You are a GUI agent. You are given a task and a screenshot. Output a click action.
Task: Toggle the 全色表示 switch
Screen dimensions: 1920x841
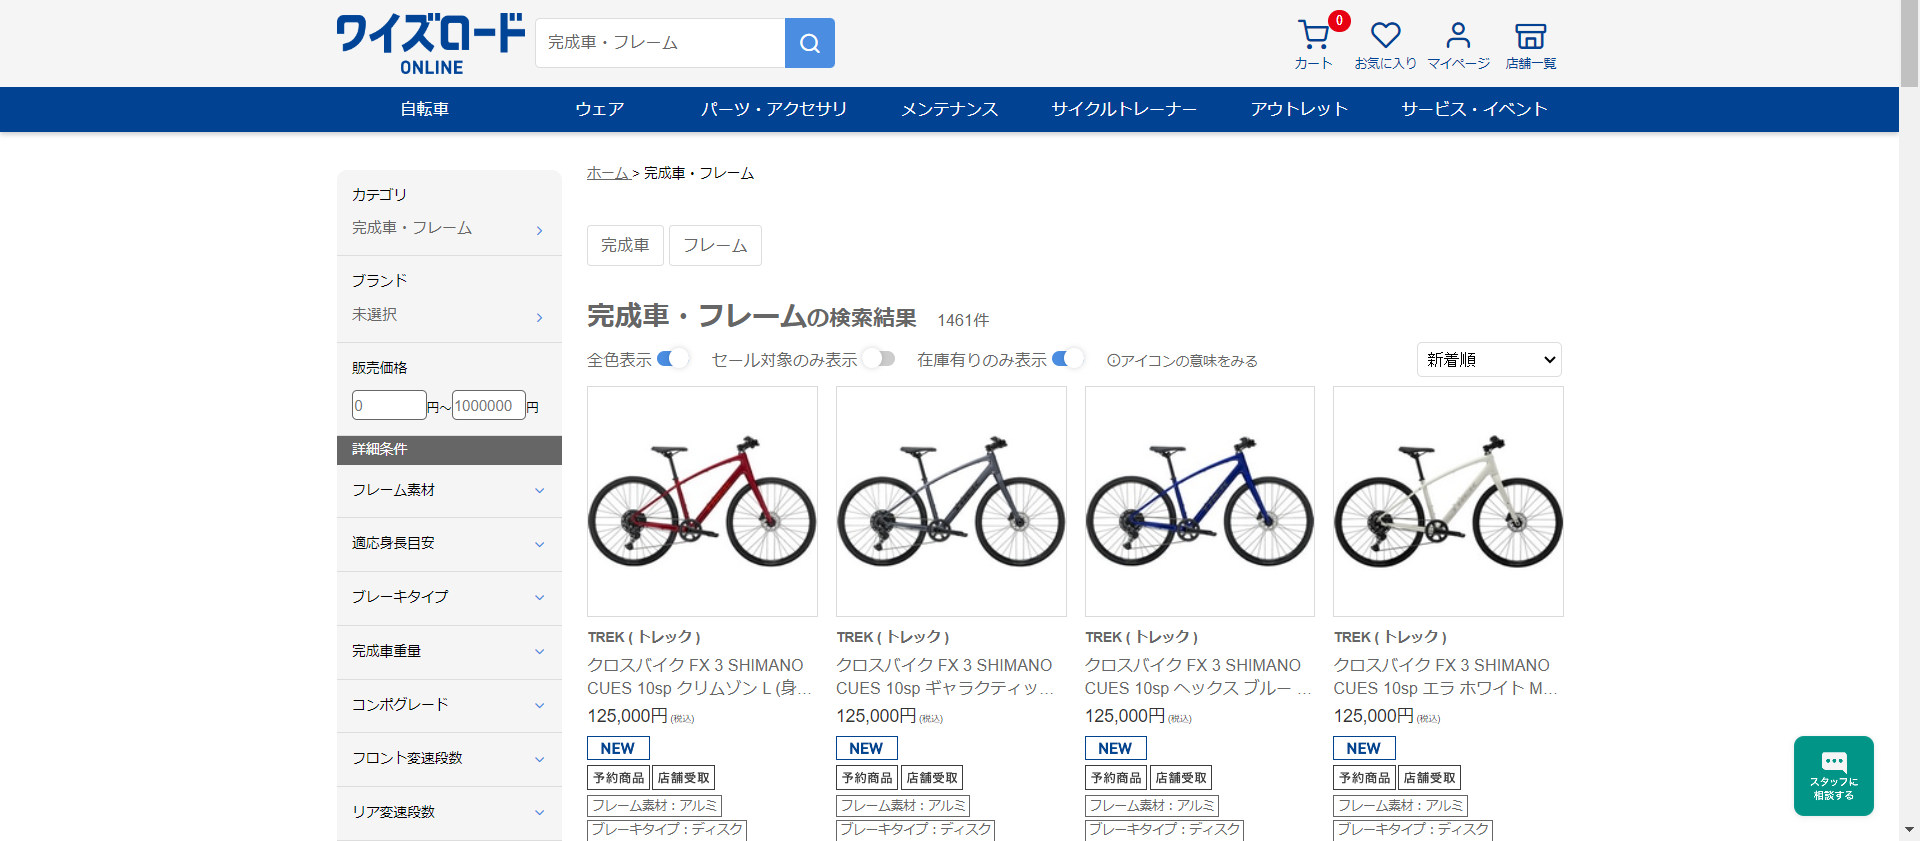tap(673, 359)
